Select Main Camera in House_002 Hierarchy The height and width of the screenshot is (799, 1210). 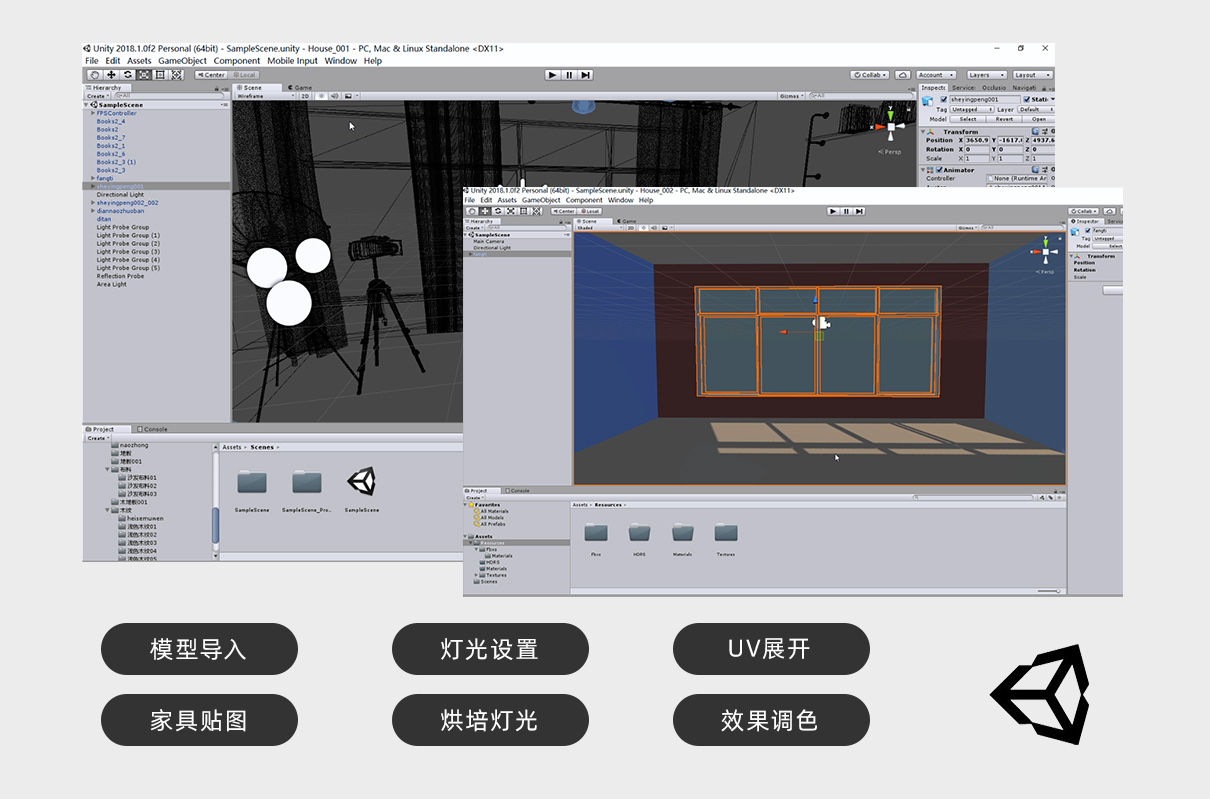(489, 241)
